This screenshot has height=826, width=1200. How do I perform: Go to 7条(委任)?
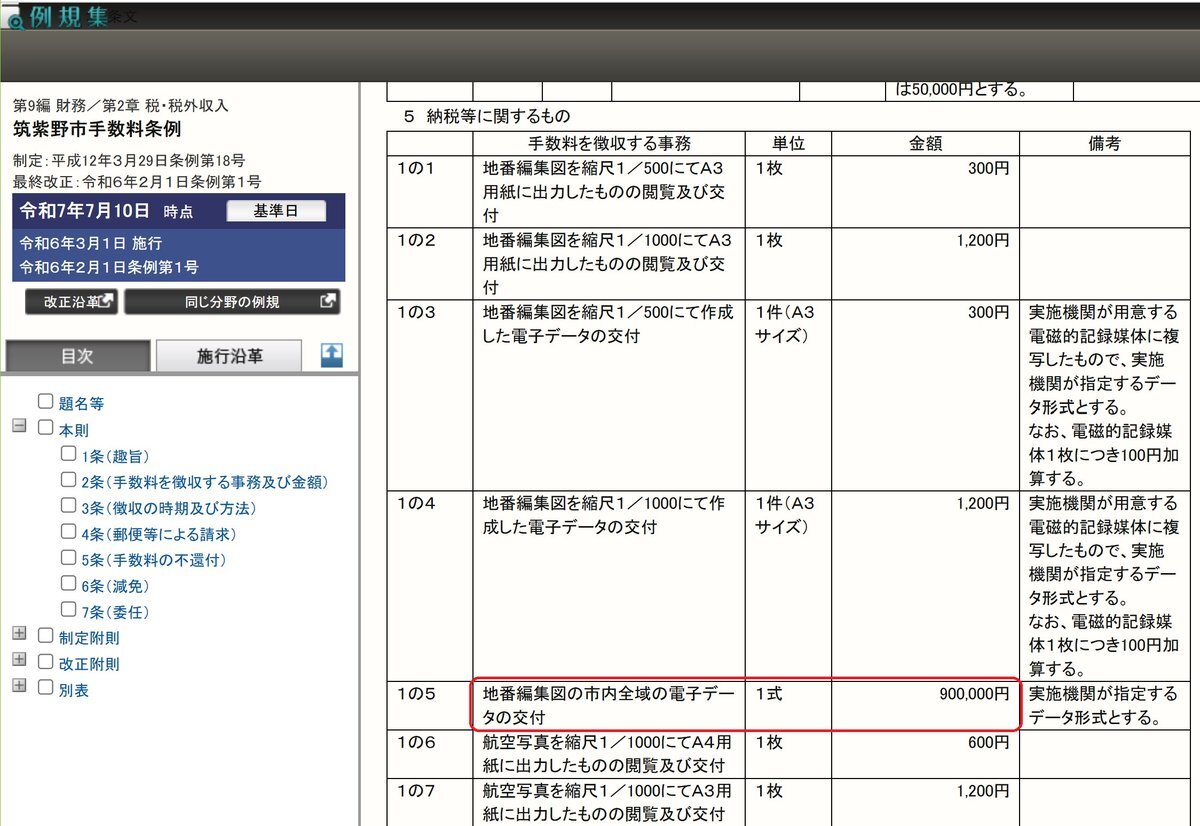116,613
